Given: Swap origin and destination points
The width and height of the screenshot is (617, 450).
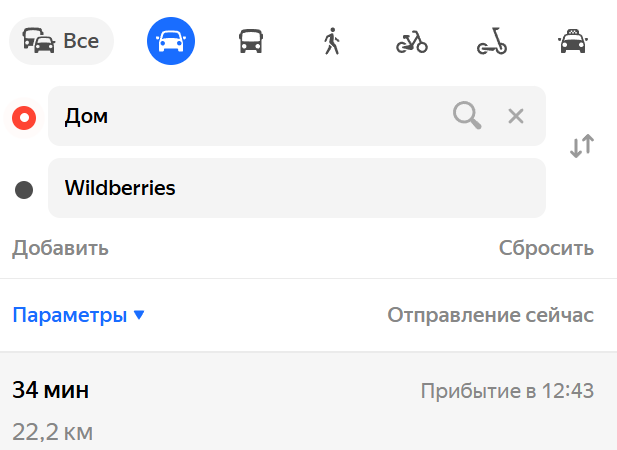Looking at the screenshot, I should coord(581,146).
